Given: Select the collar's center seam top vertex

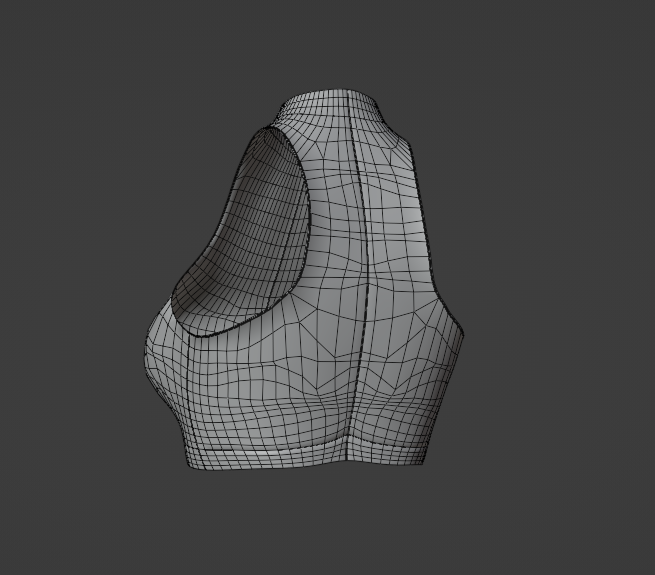Looking at the screenshot, I should point(348,91).
